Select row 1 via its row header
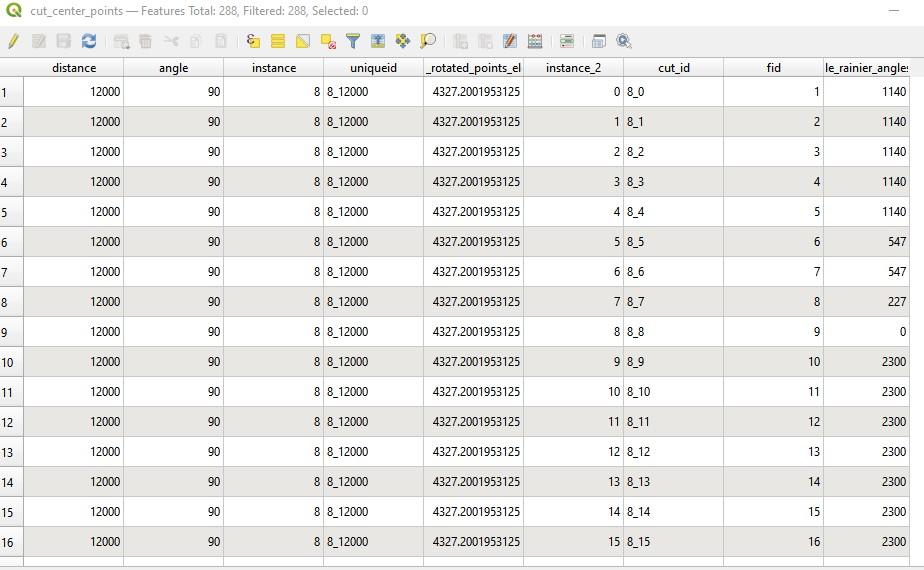 click(x=12, y=92)
